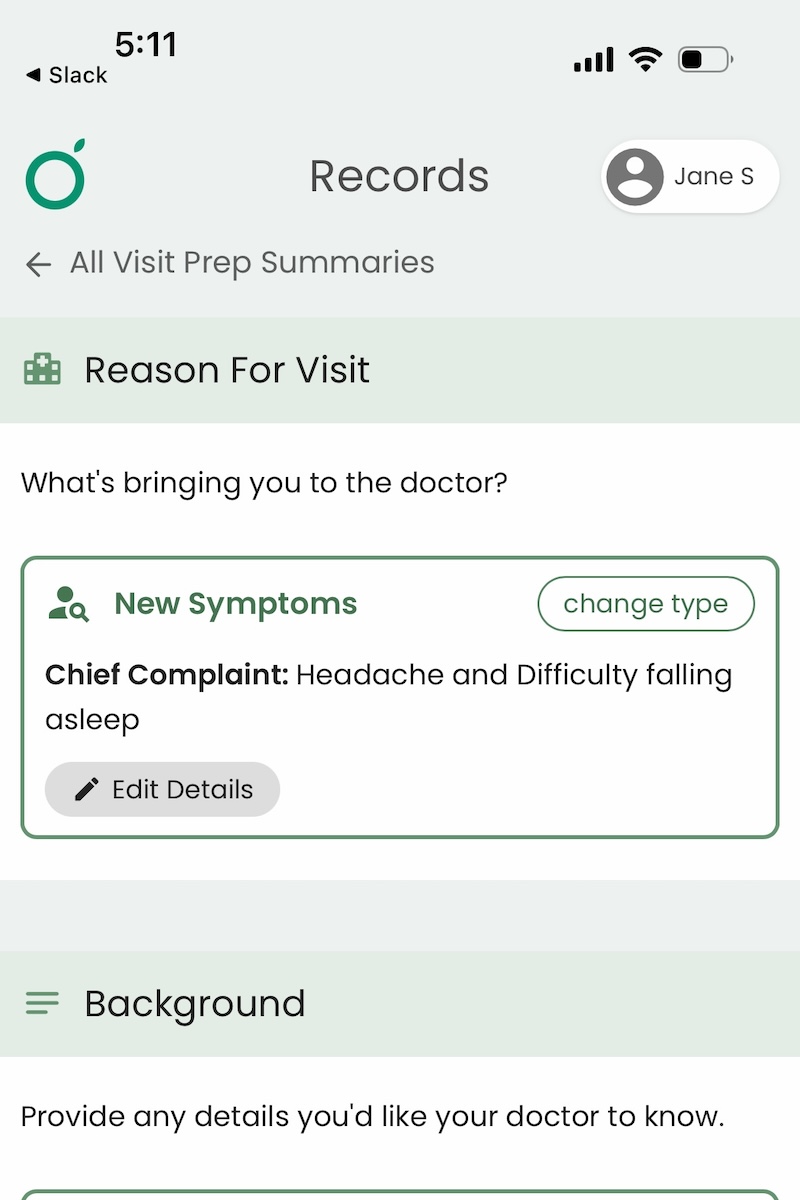Tap the pencil icon in Edit Details
800x1200 pixels.
coord(87,790)
